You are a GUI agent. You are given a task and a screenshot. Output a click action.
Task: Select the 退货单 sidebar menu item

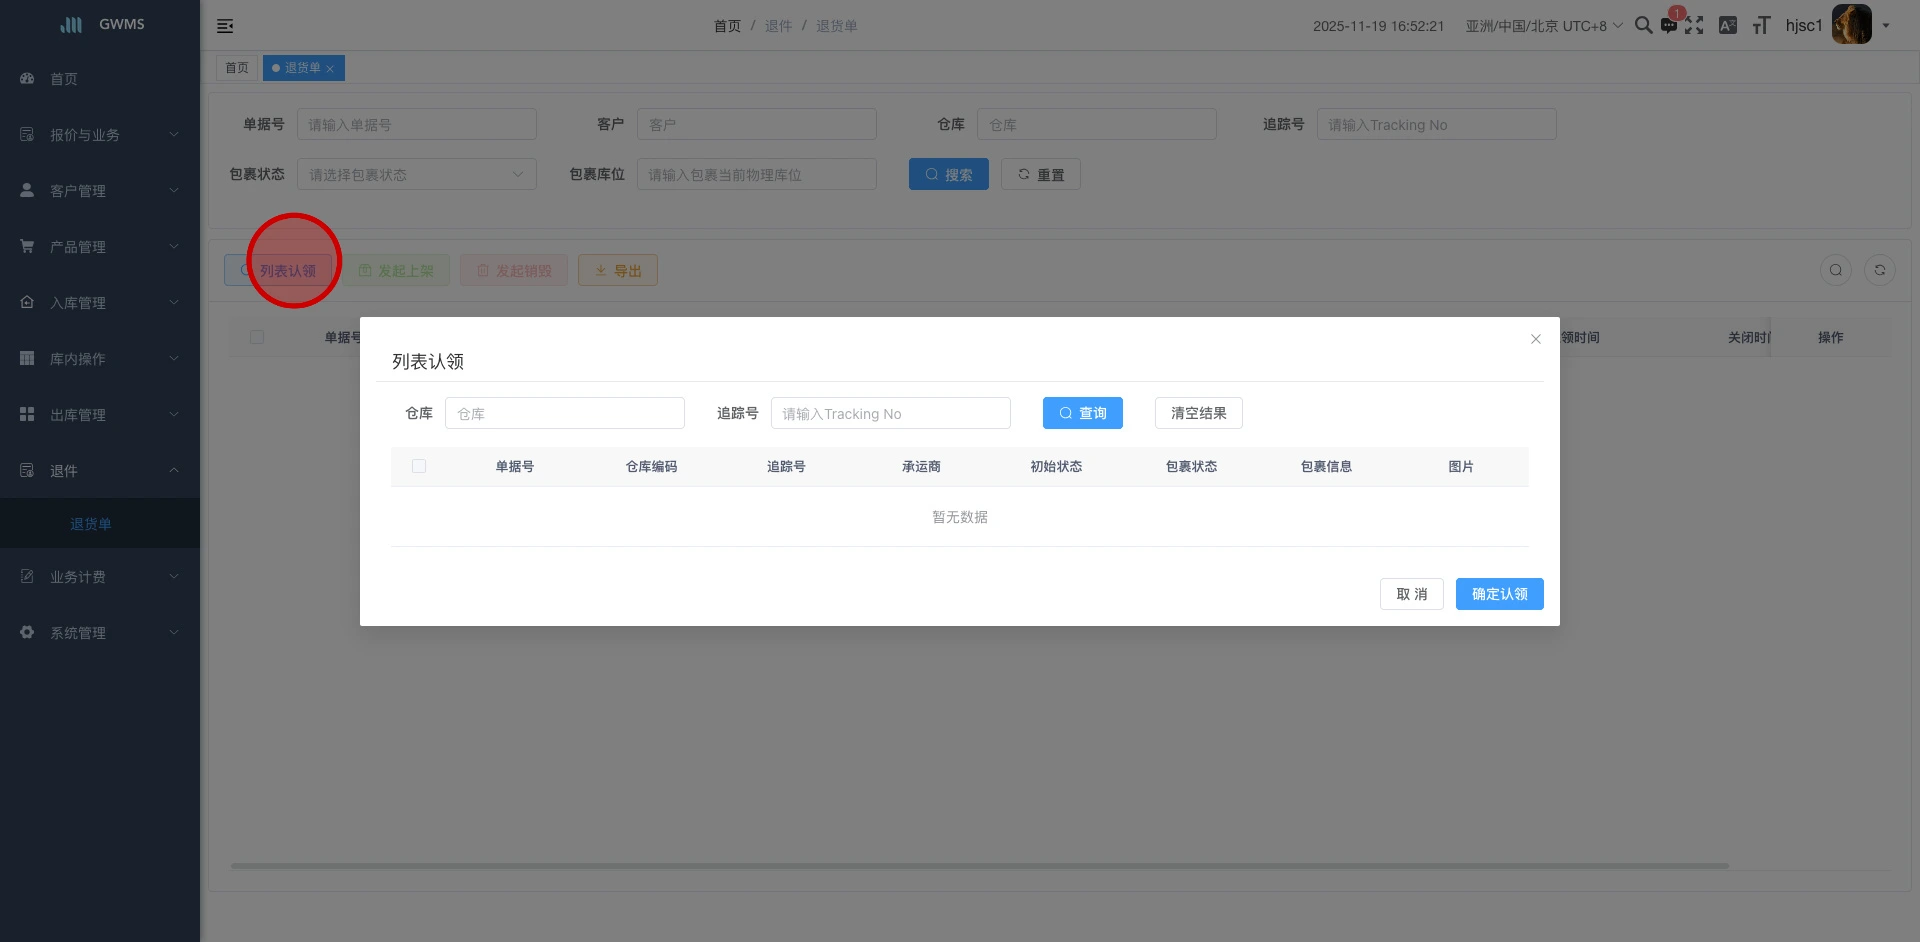[x=91, y=524]
